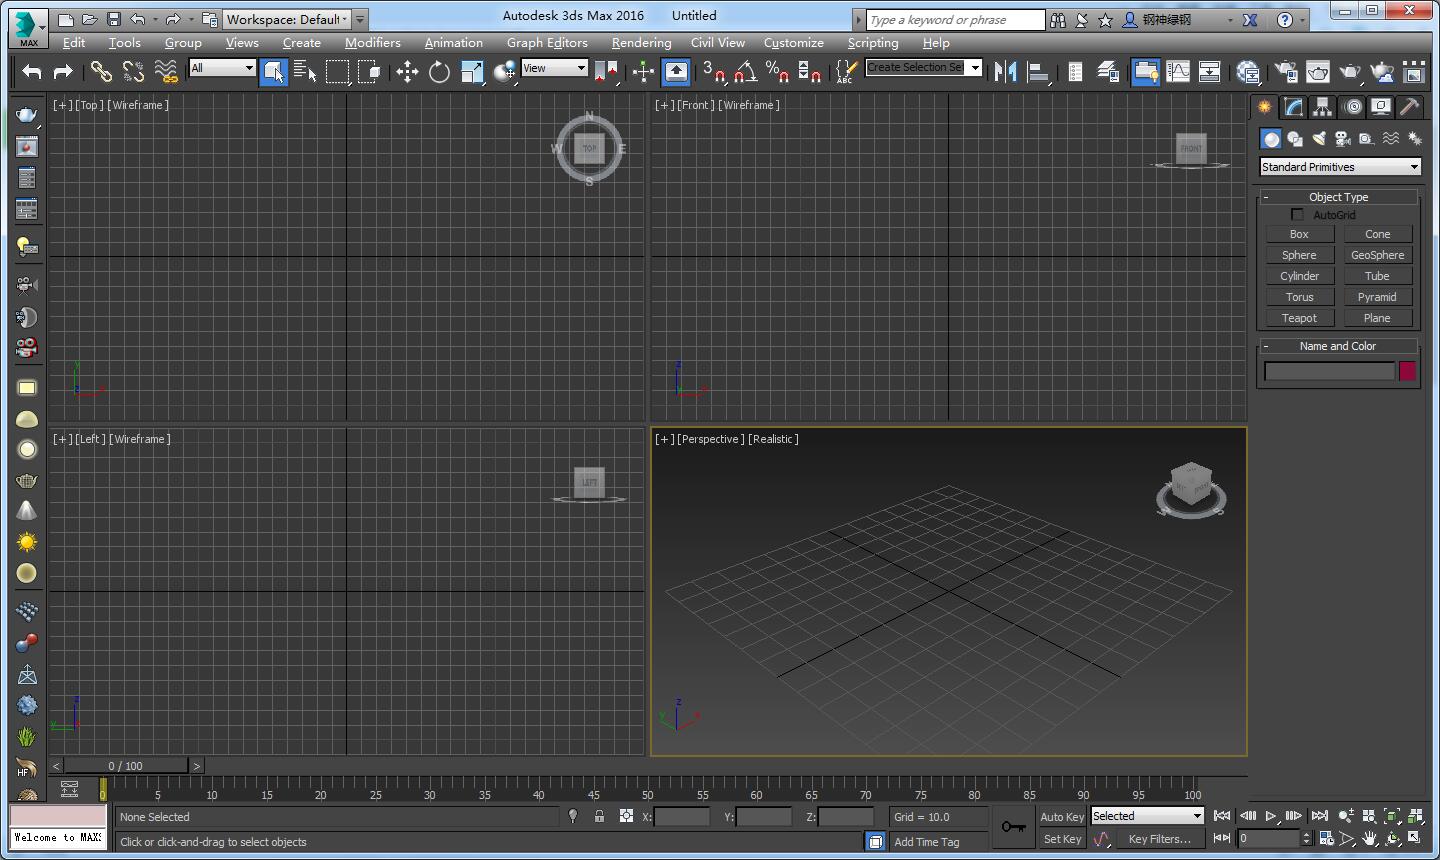Click the search keyword or phrase field
The height and width of the screenshot is (860, 1440).
(x=955, y=20)
